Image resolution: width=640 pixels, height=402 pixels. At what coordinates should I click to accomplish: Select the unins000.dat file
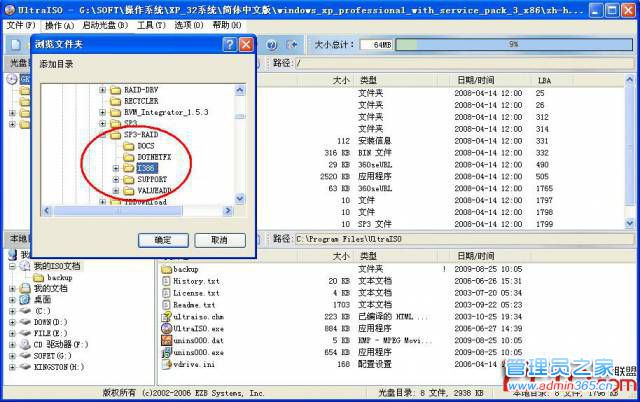(x=193, y=340)
